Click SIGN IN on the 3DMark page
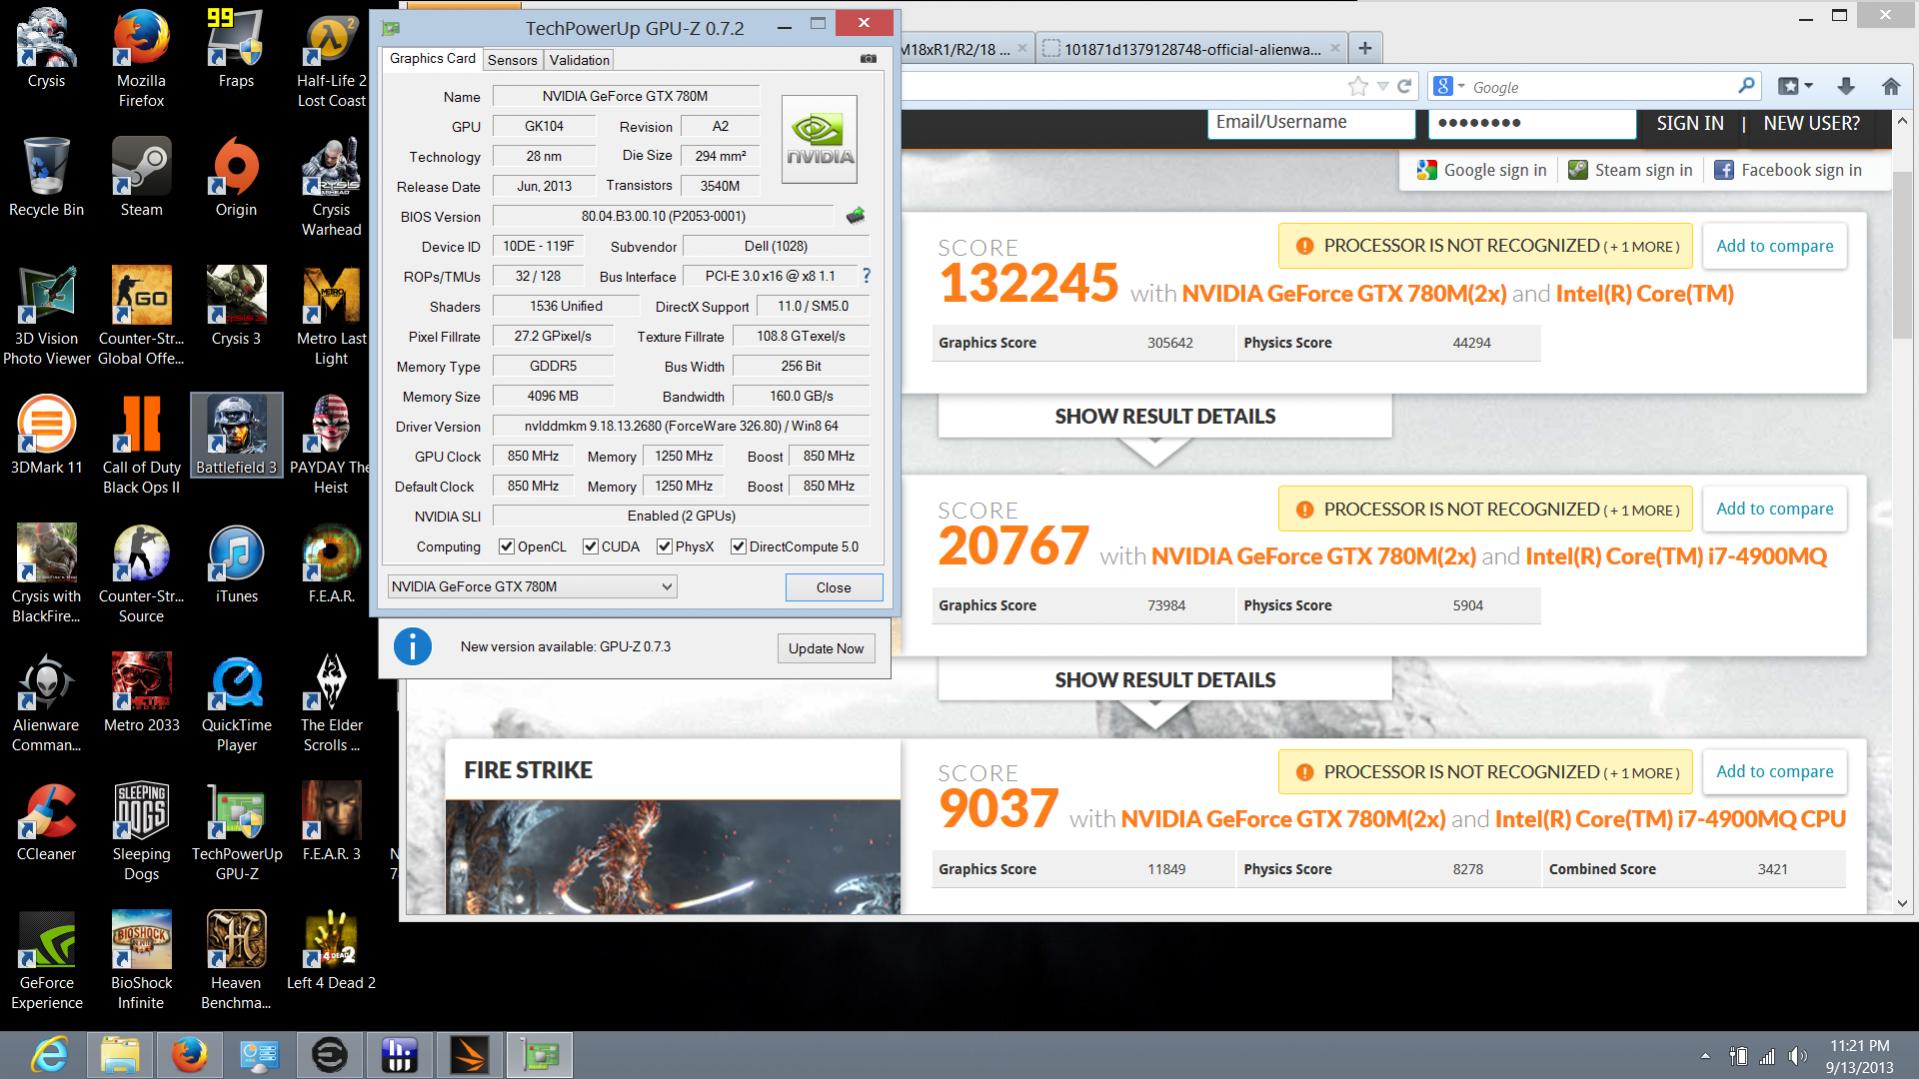Screen dimensions: 1919x1079 [1690, 123]
